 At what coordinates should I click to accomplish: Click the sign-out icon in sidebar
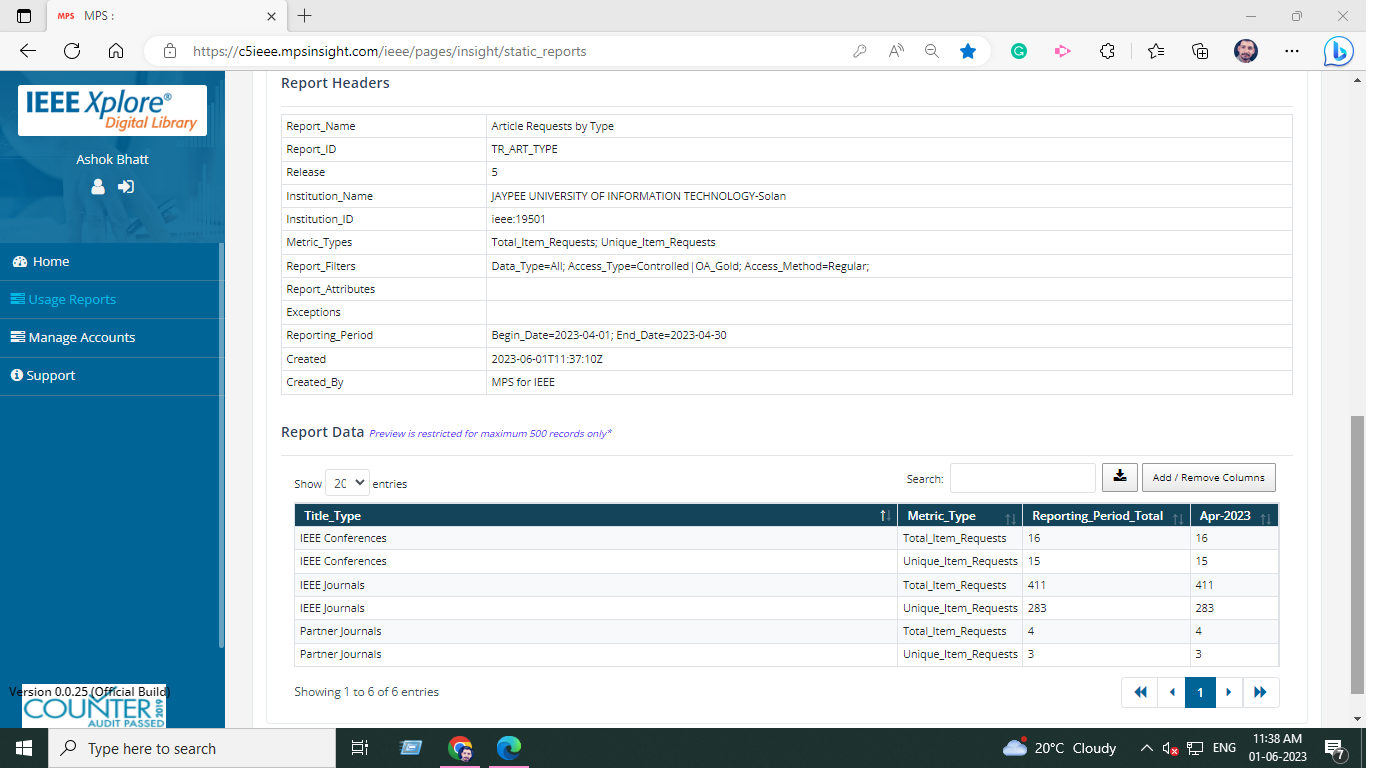point(126,186)
